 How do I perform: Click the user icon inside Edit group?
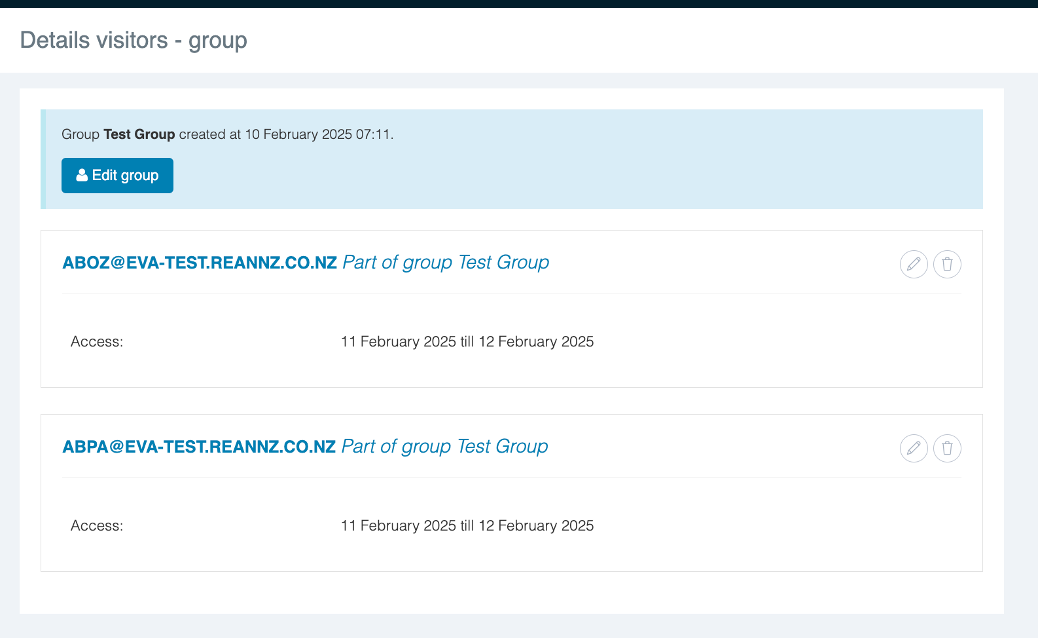[82, 175]
